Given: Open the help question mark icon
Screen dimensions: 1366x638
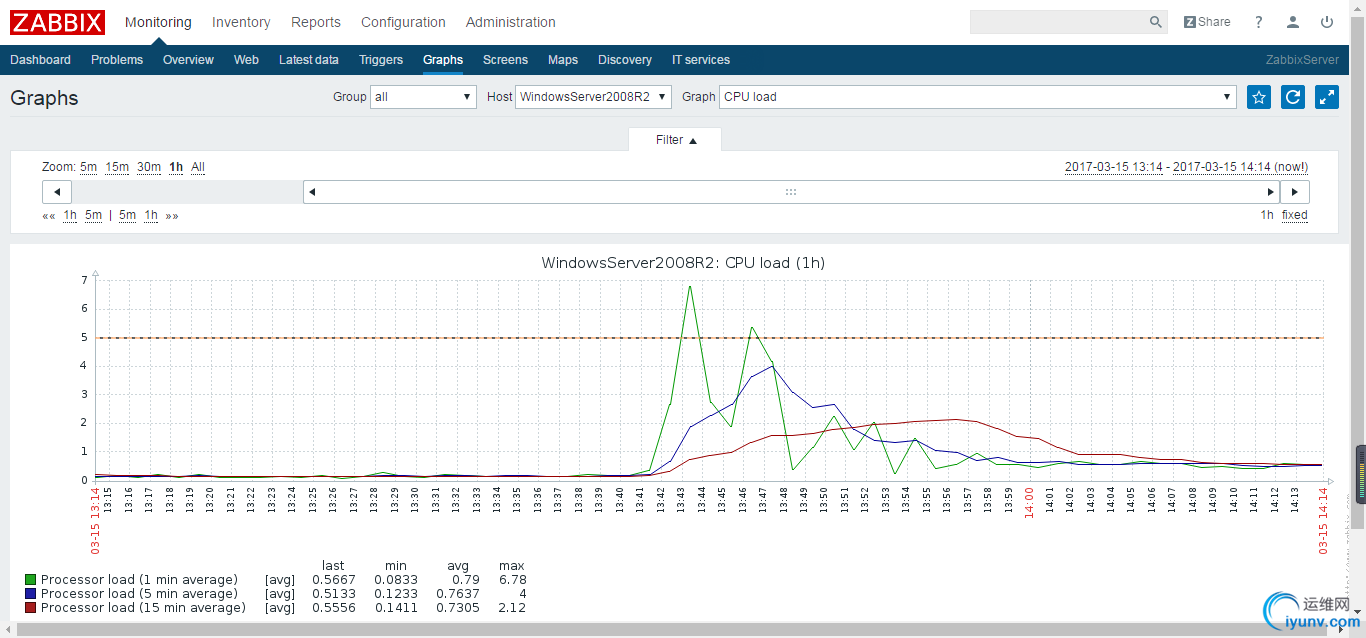Looking at the screenshot, I should pos(1259,22).
